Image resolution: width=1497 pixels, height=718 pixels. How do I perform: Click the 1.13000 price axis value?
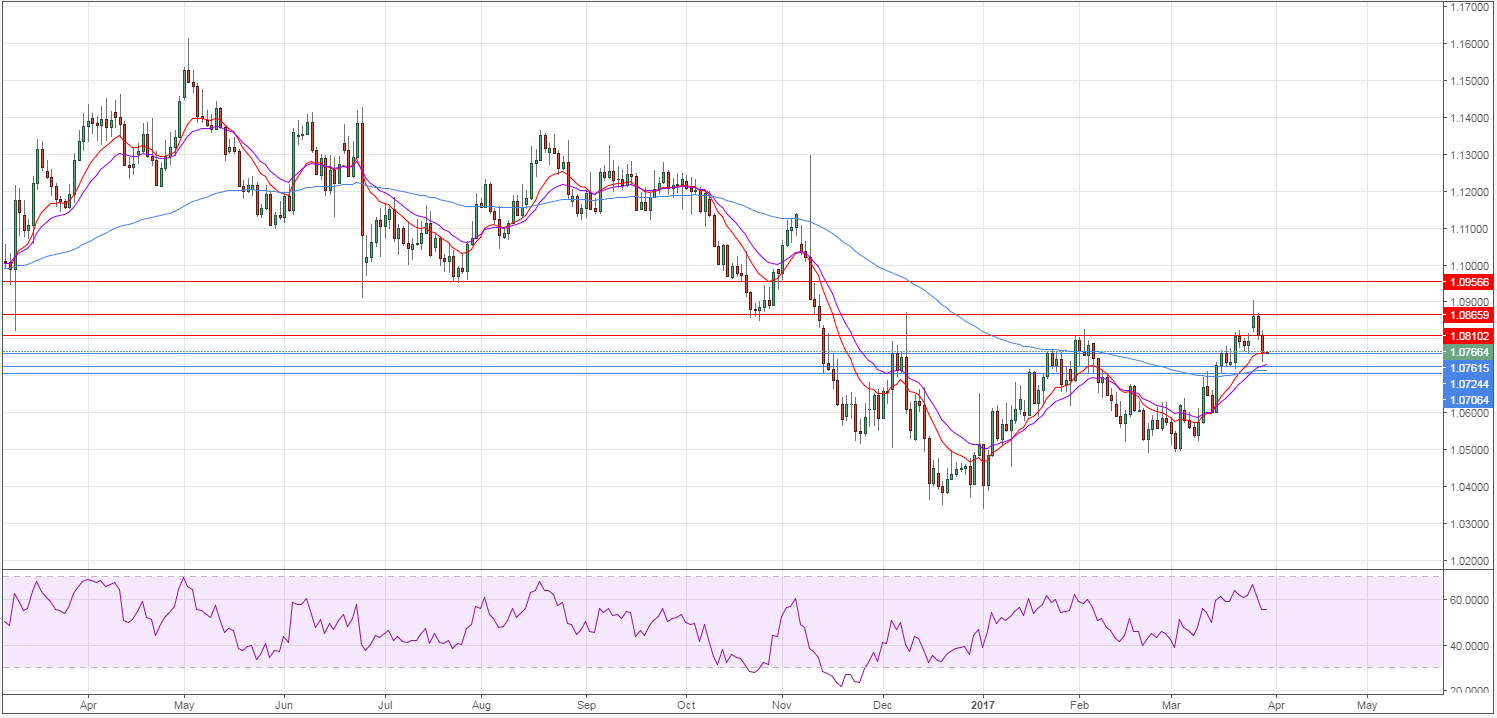(x=1471, y=155)
